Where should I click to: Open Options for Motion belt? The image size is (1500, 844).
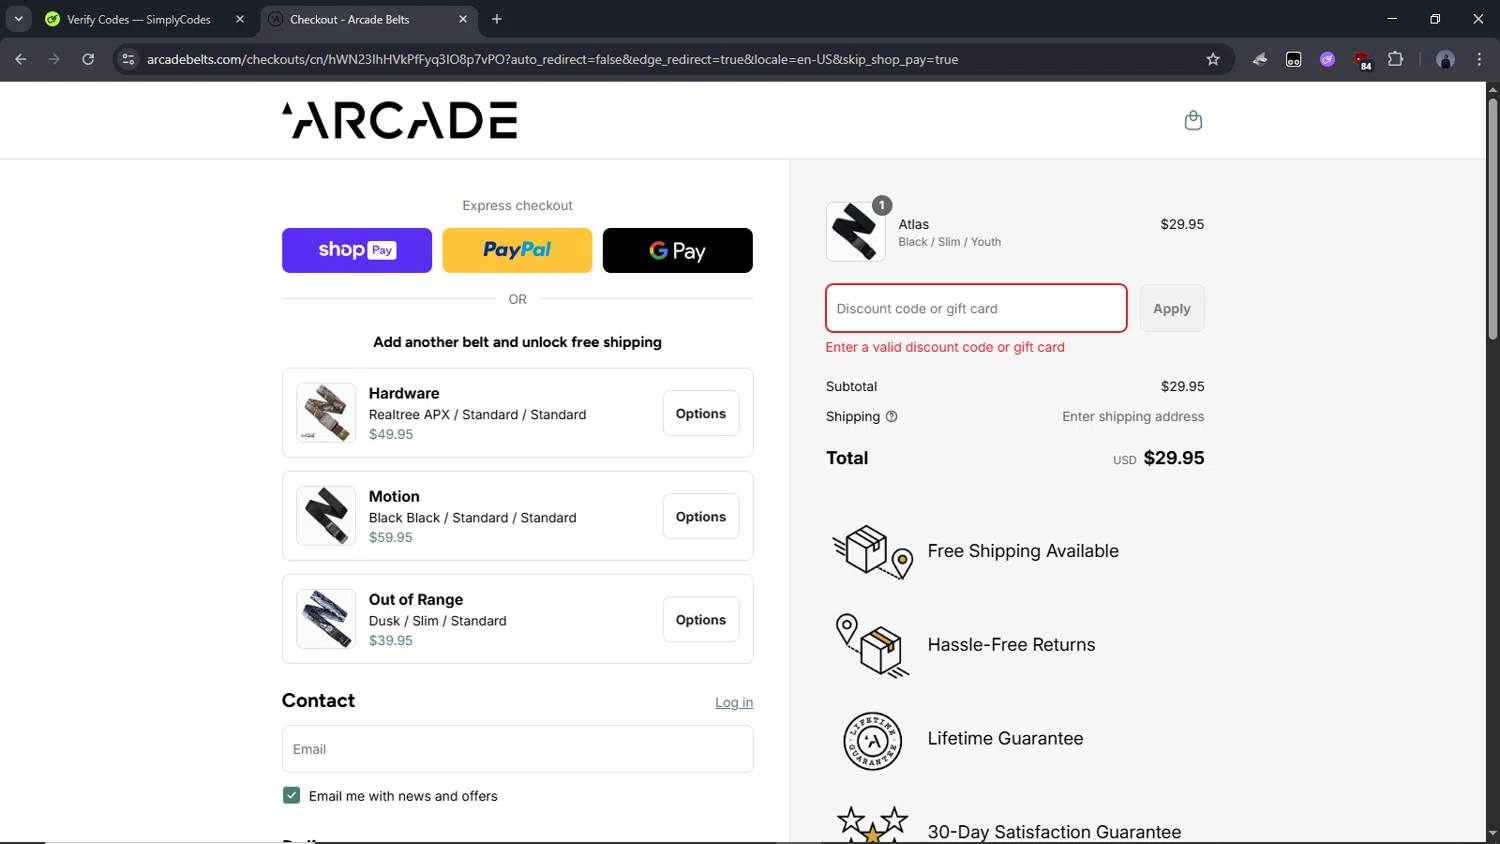(x=701, y=516)
